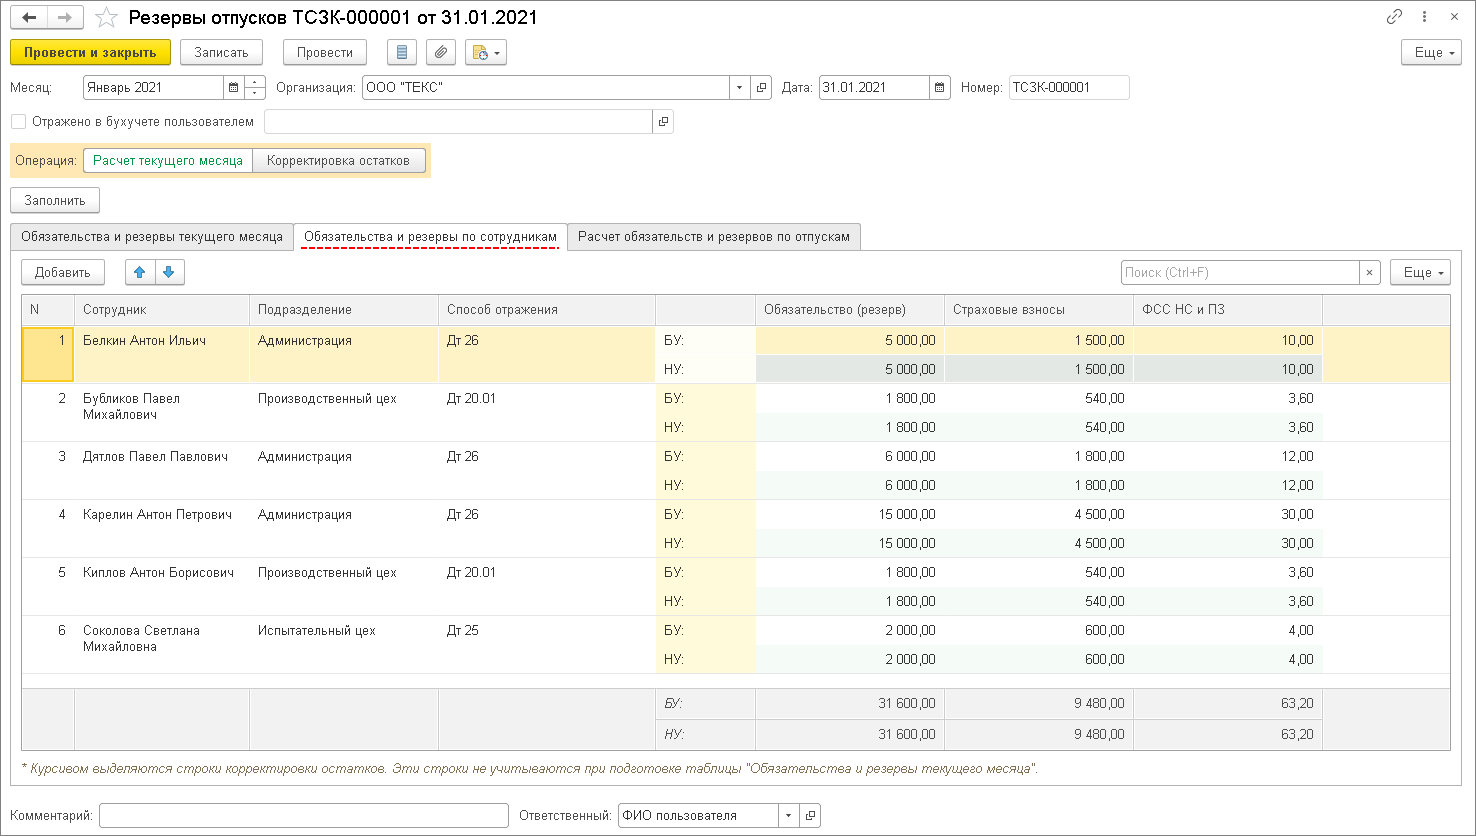Image resolution: width=1476 pixels, height=836 pixels.
Task: Open the user-reflected field selection icon
Action: pos(664,122)
